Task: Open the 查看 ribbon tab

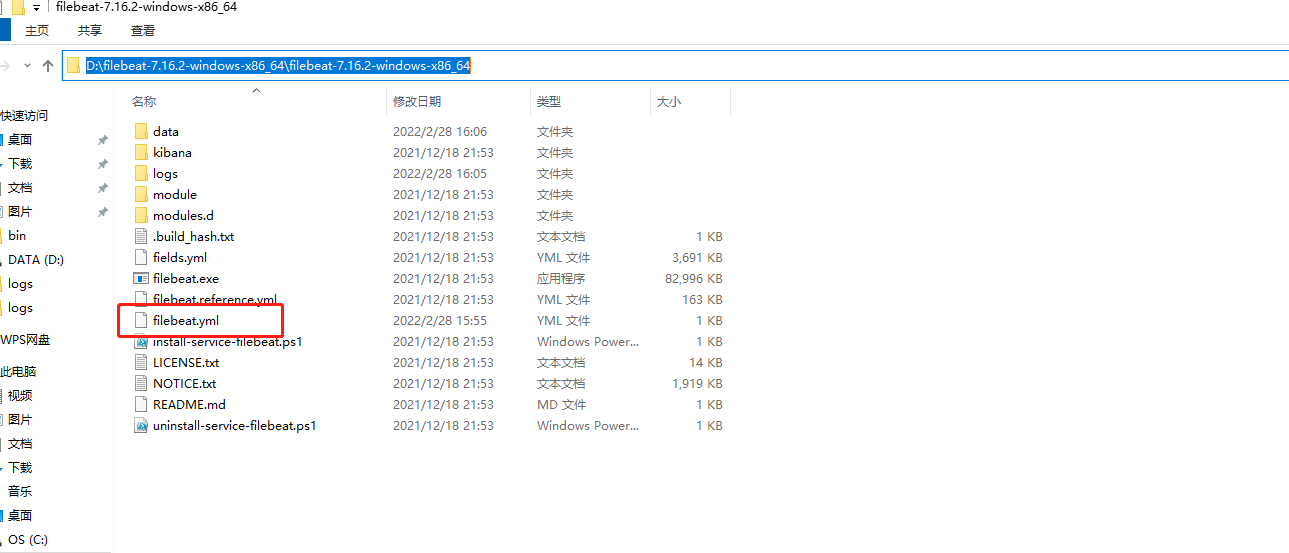Action: point(143,31)
